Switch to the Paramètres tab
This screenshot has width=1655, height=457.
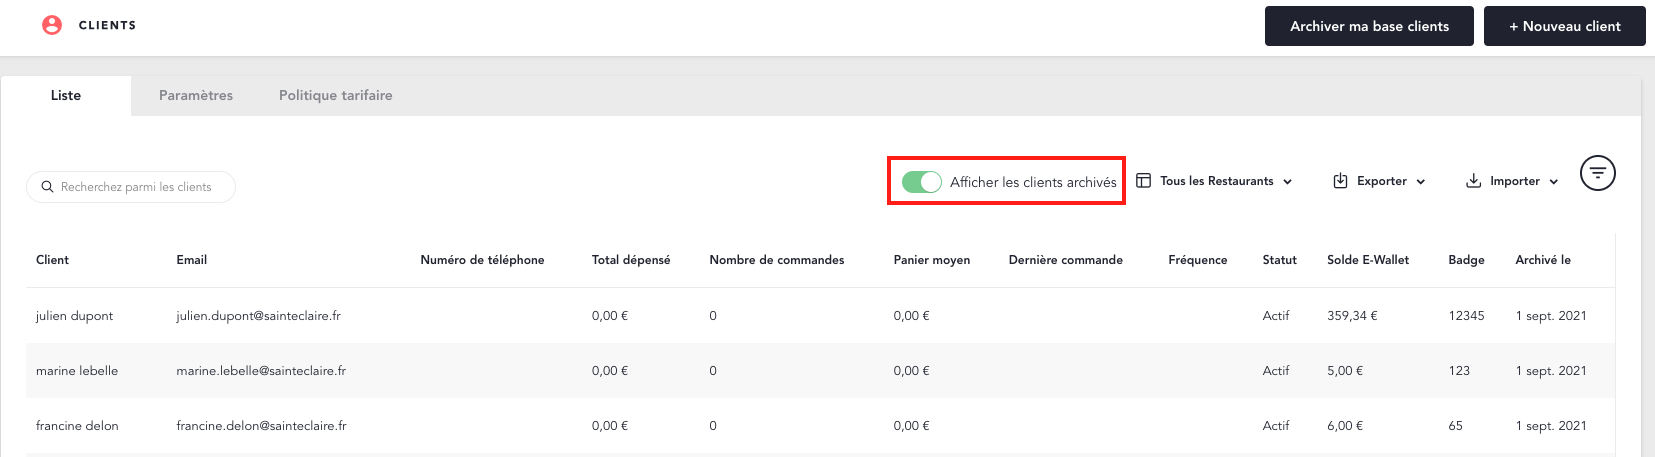(x=196, y=95)
